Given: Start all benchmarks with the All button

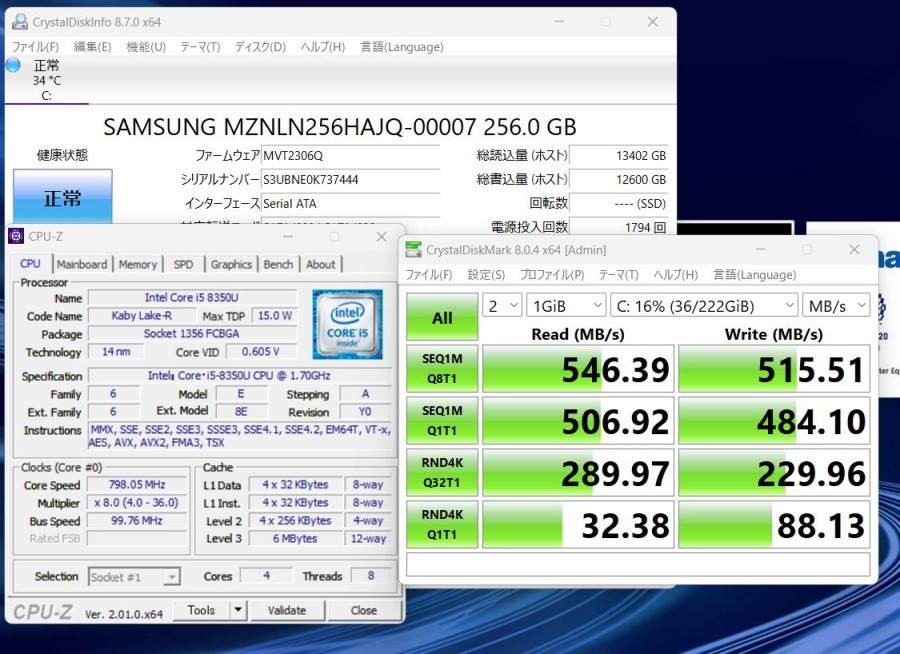Looking at the screenshot, I should [442, 318].
